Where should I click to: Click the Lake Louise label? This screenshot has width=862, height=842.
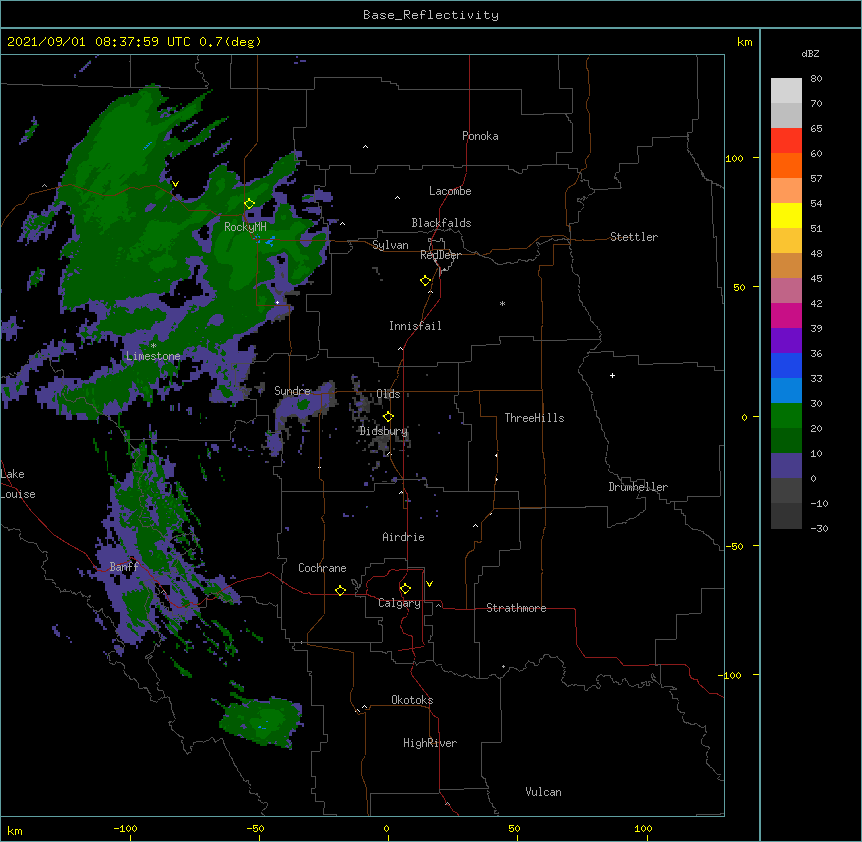click(x=18, y=484)
